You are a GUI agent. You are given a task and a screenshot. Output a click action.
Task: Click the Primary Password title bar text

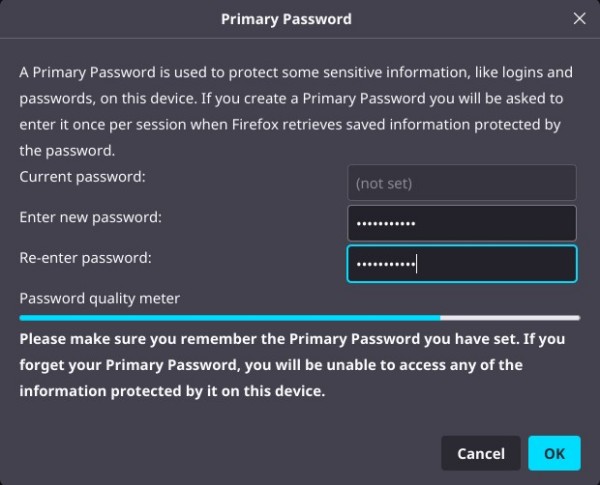click(300, 19)
